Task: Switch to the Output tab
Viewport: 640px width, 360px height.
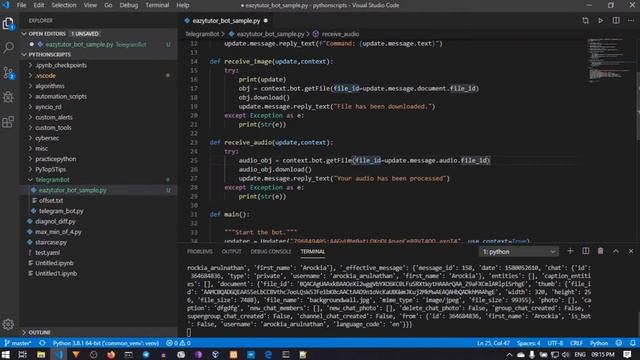Action: pos(231,251)
